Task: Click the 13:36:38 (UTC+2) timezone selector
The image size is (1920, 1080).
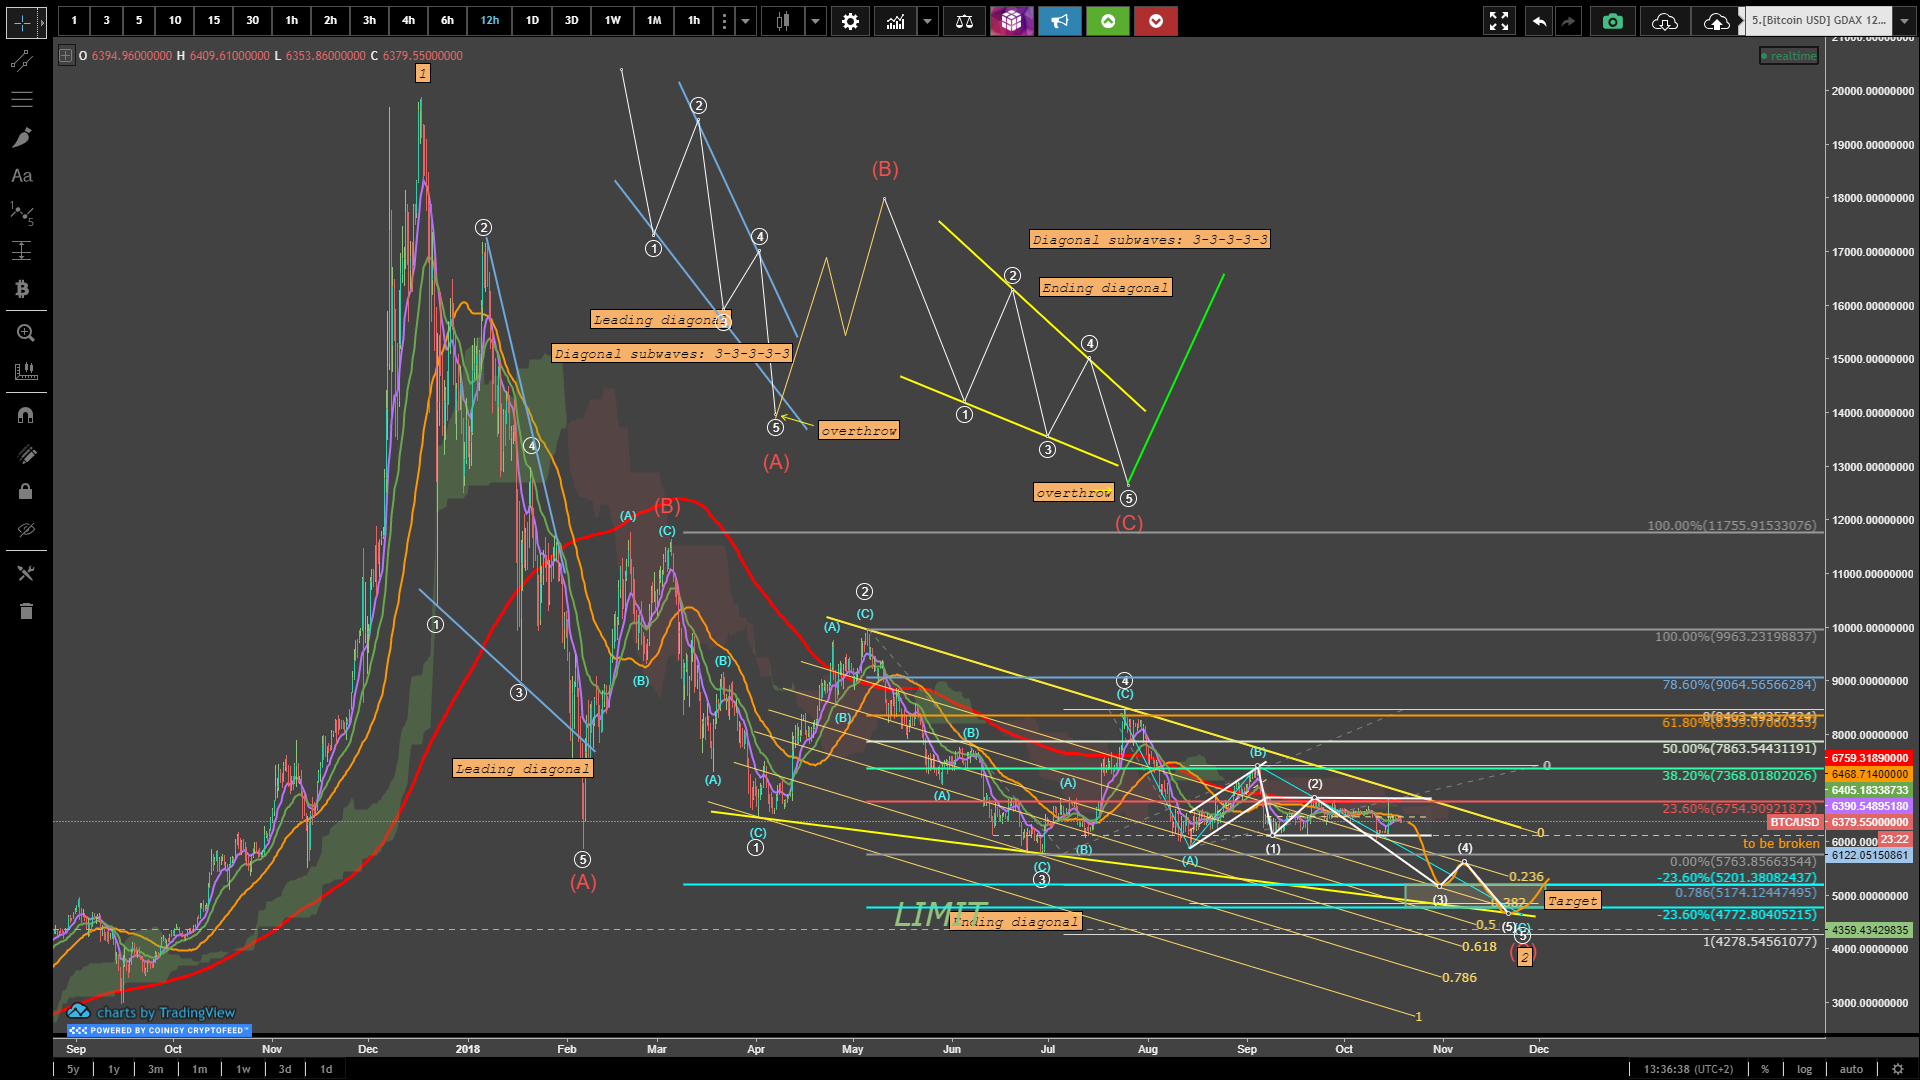Action: tap(1688, 1069)
